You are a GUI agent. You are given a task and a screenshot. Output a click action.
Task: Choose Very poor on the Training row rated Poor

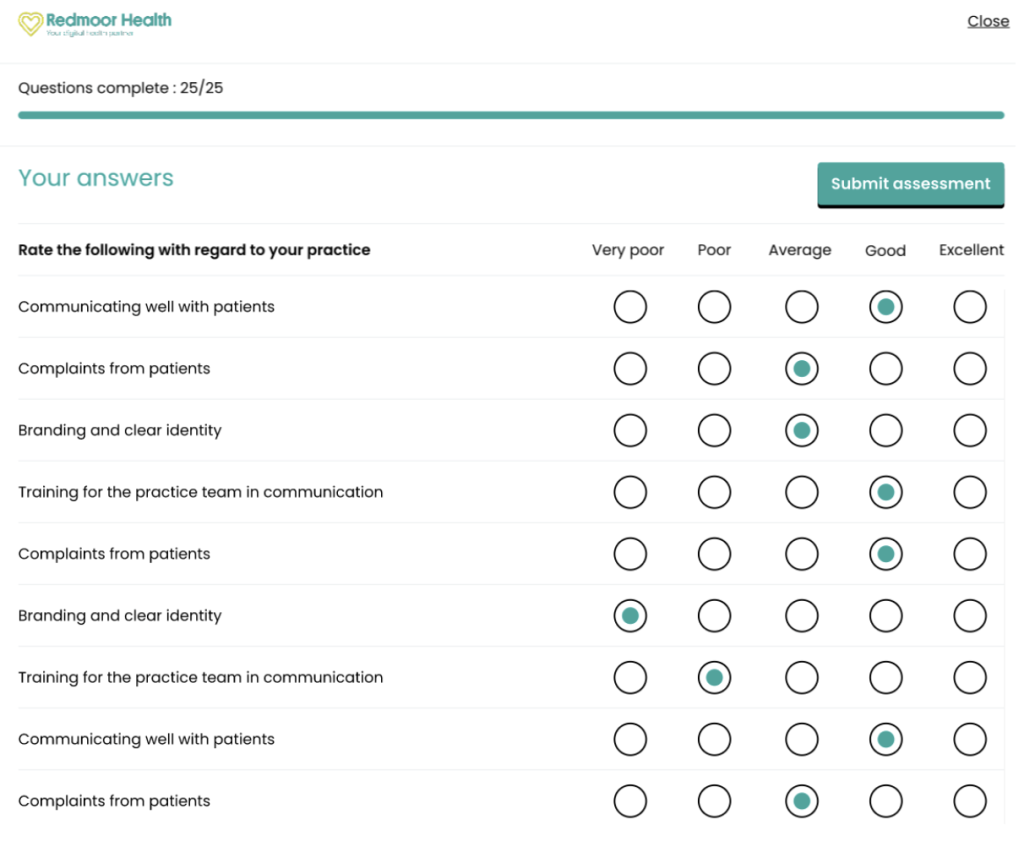tap(630, 678)
